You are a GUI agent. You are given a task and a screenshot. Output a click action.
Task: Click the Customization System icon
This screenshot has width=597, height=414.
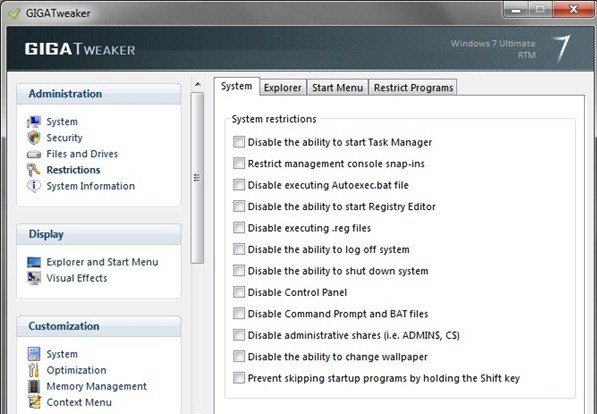click(34, 354)
